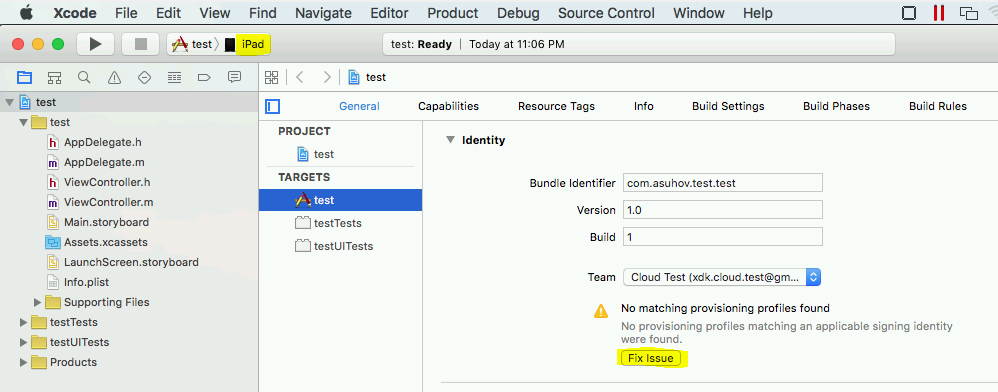The image size is (998, 392).
Task: Switch to the Build Settings tab
Action: click(728, 106)
